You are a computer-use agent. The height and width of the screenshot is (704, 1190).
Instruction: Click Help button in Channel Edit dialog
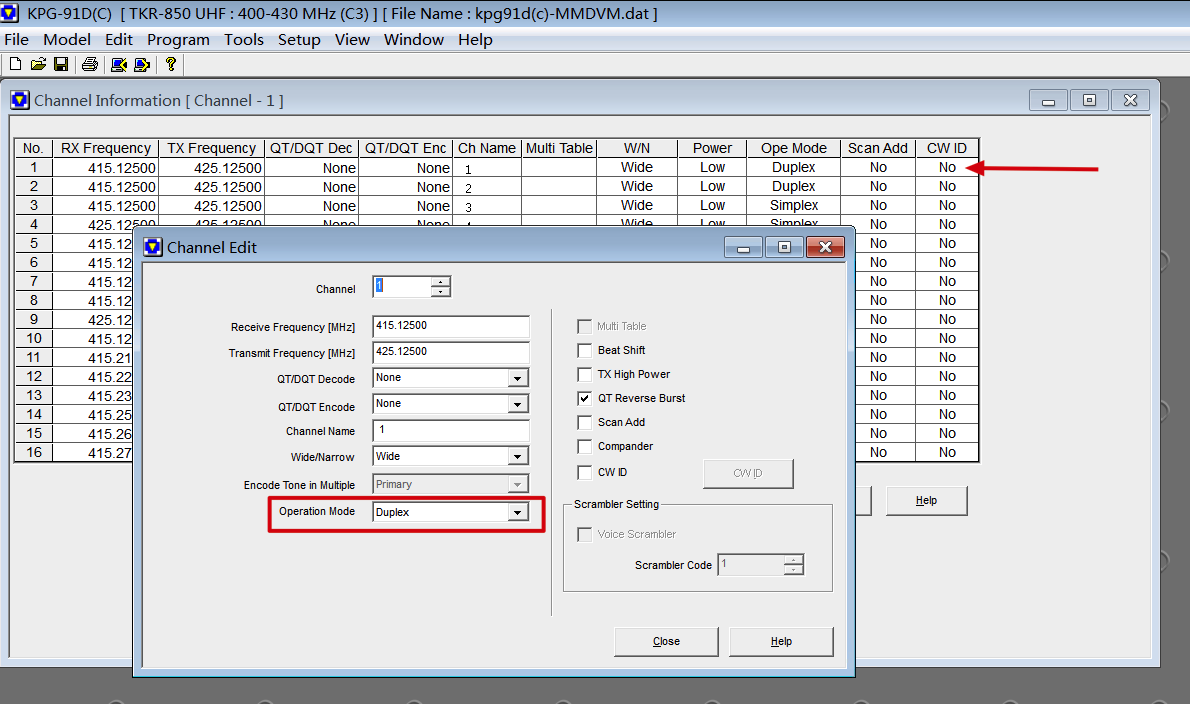(x=781, y=642)
